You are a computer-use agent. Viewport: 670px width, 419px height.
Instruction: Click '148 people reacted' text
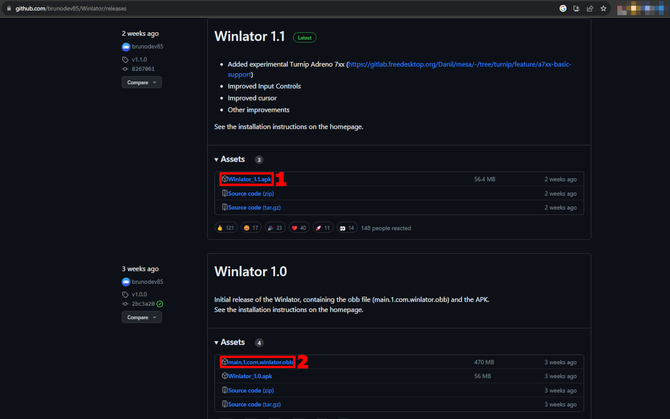pyautogui.click(x=386, y=229)
